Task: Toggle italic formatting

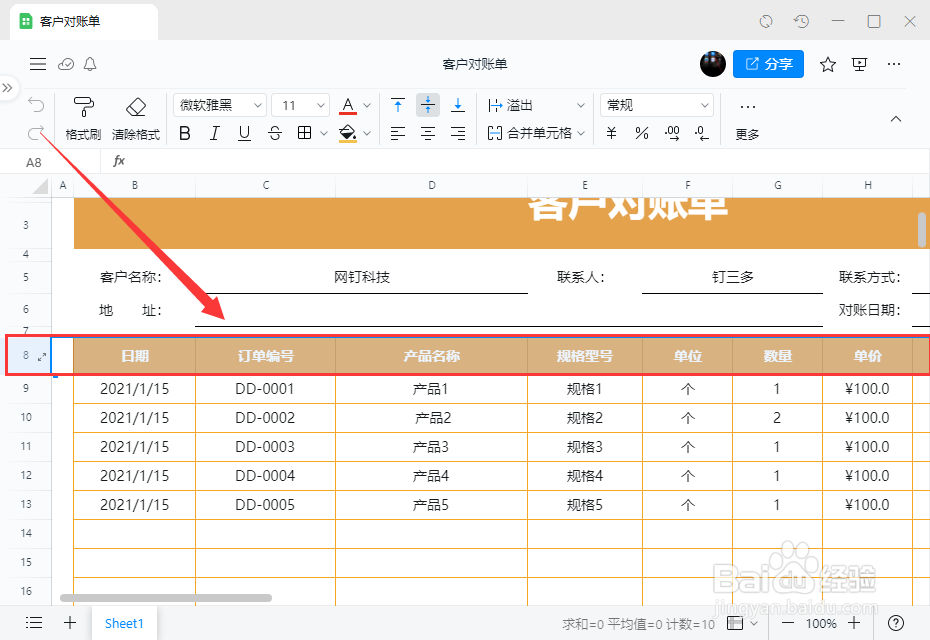Action: [214, 132]
